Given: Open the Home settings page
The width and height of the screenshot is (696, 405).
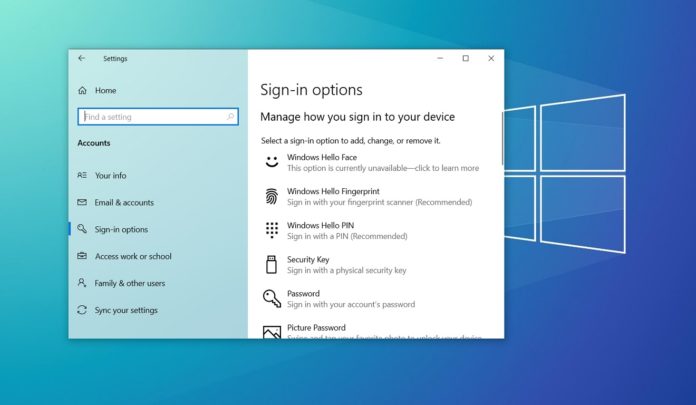Looking at the screenshot, I should click(105, 91).
